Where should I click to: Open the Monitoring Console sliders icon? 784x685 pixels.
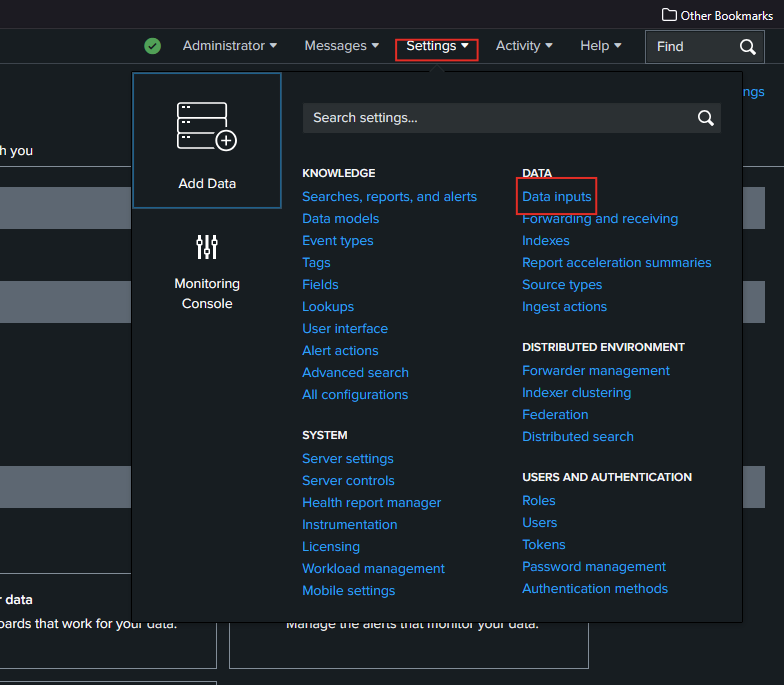207,247
